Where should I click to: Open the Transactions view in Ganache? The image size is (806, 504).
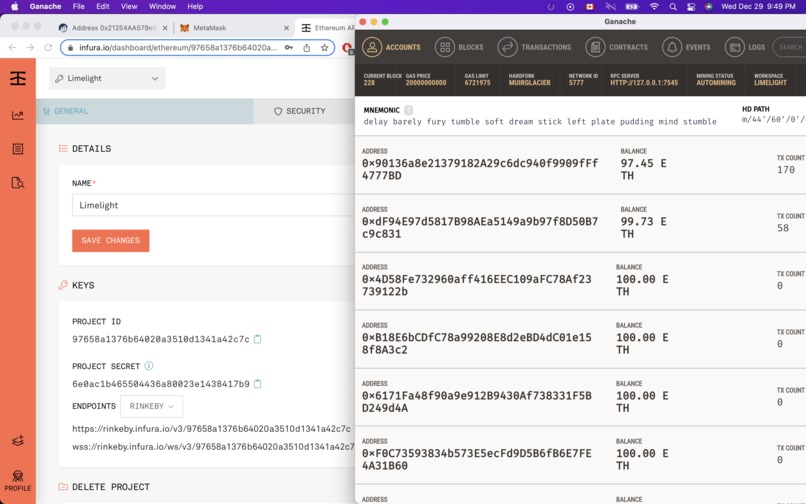[534, 47]
